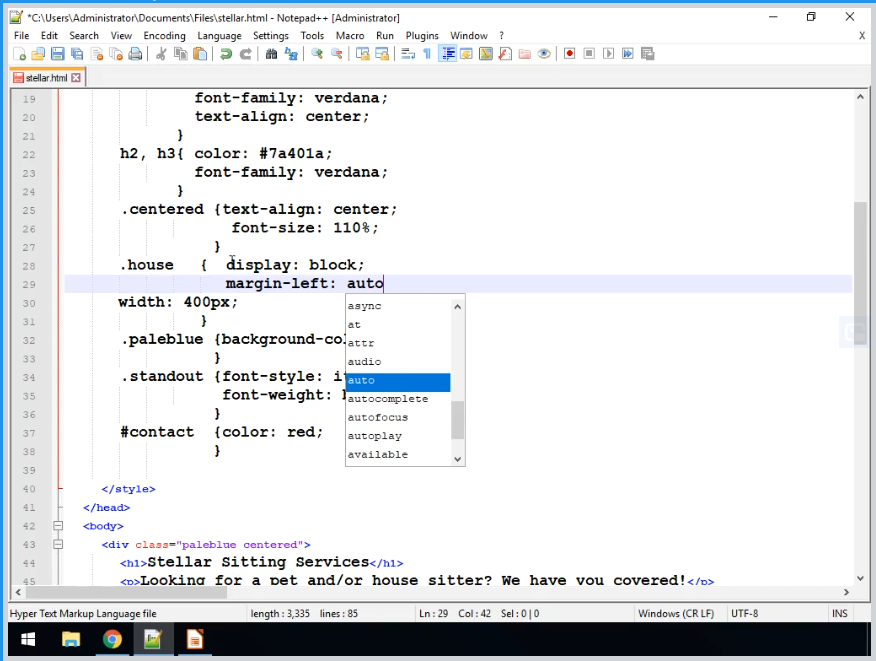The height and width of the screenshot is (661, 876).
Task: Open the Plugins menu
Action: (422, 35)
